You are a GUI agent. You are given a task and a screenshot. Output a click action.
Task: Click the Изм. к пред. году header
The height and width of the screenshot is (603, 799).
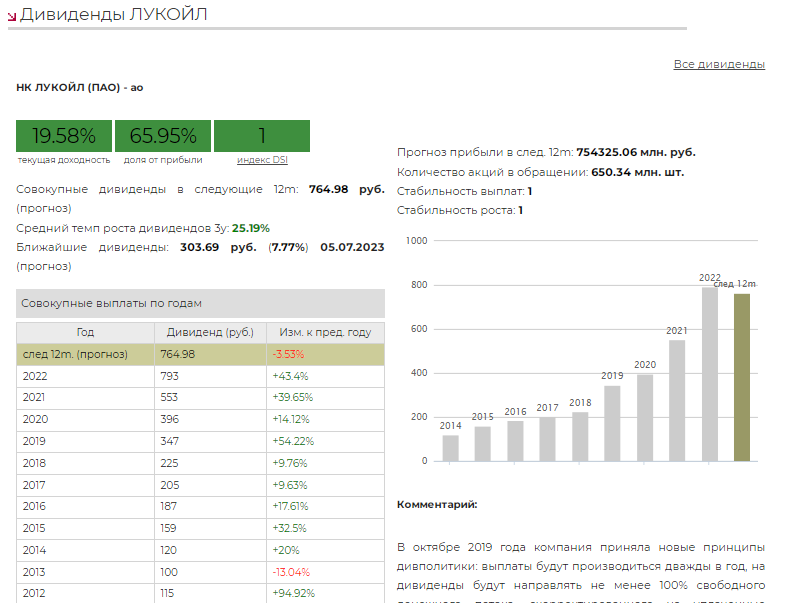[325, 332]
